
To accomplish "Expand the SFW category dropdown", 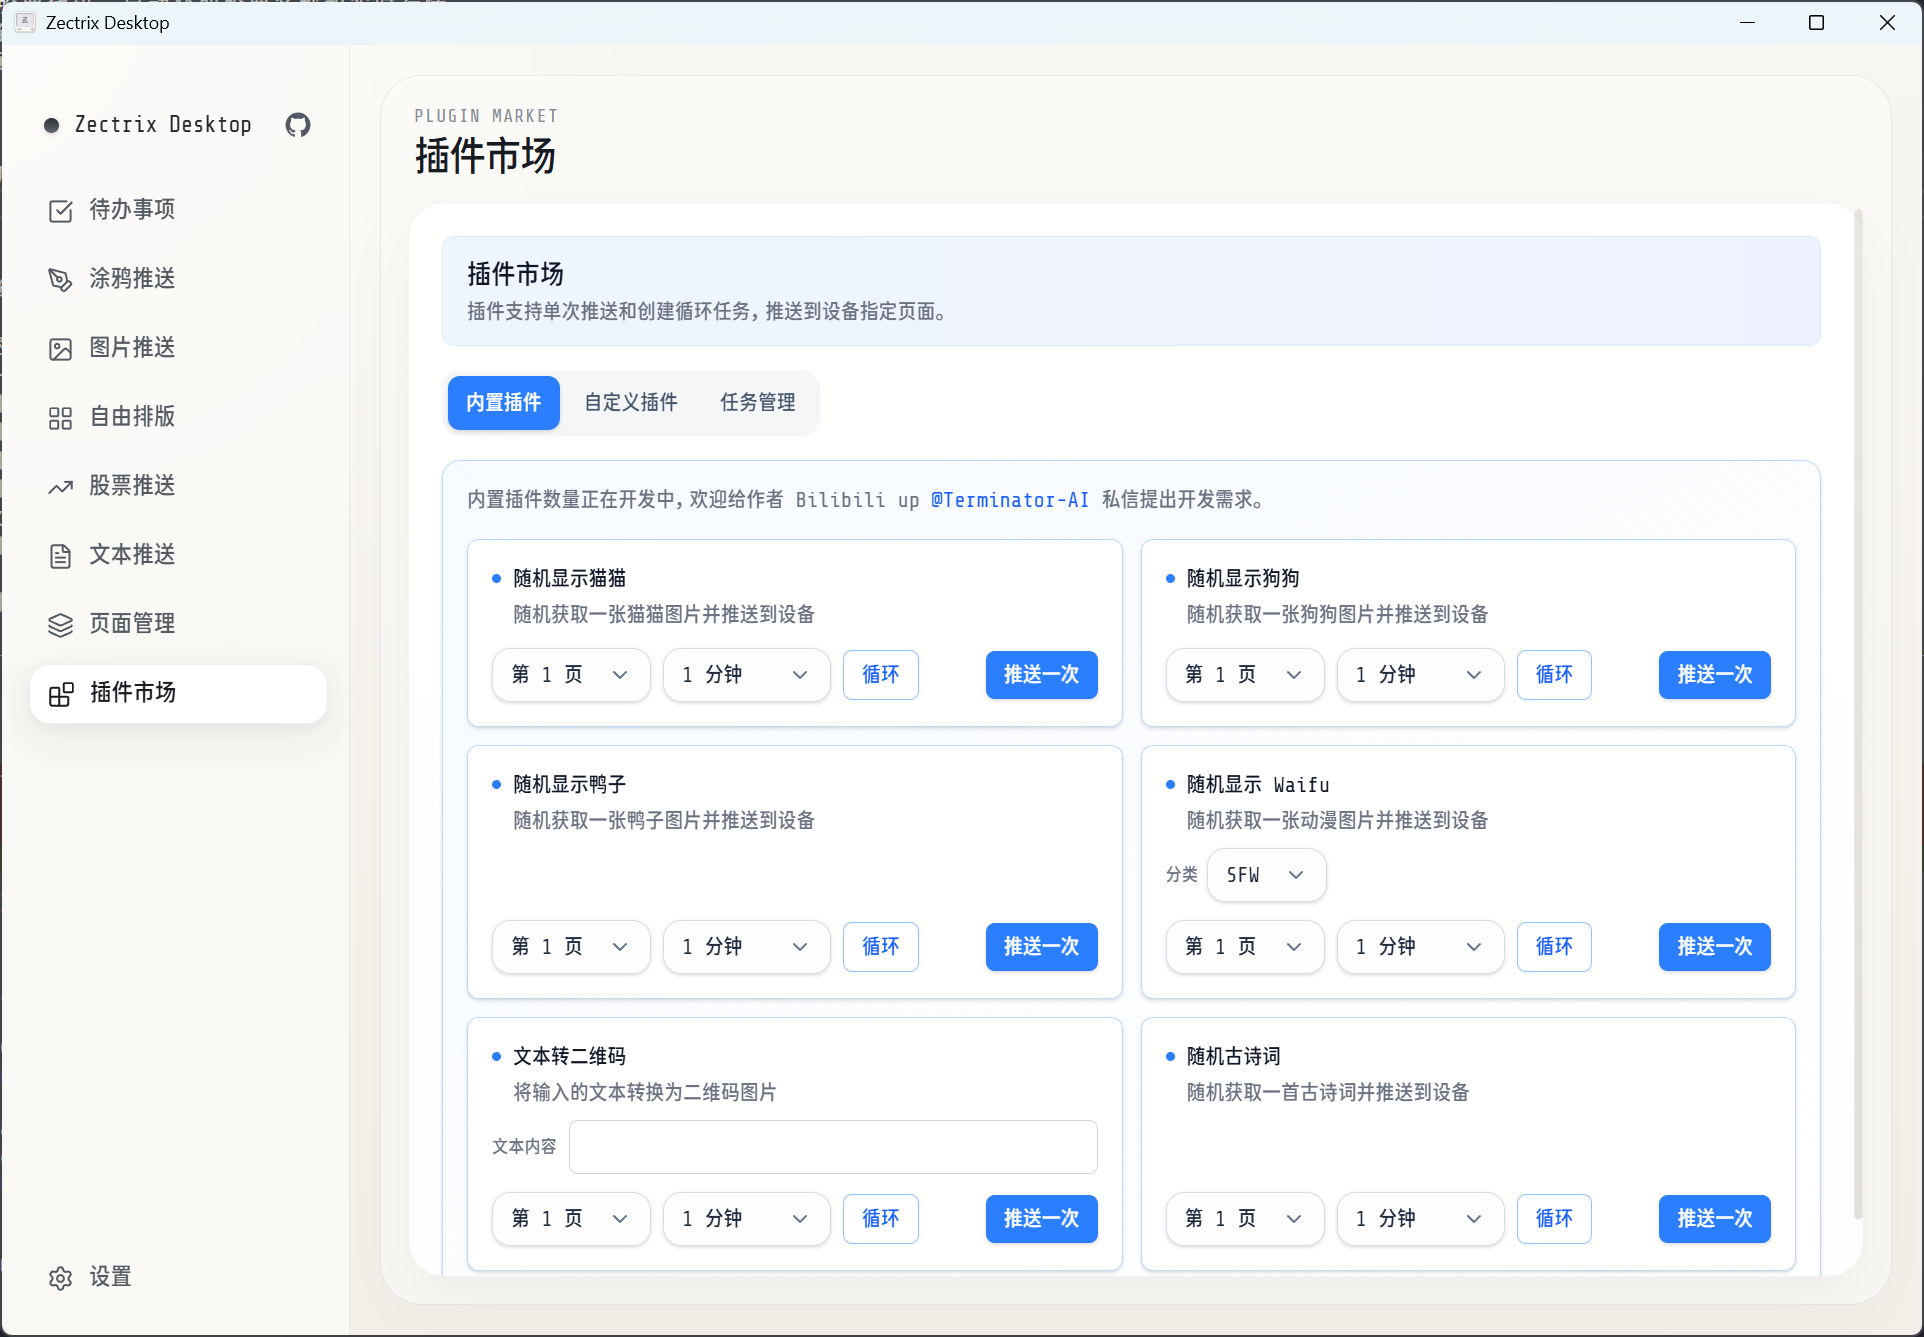I will (1265, 875).
